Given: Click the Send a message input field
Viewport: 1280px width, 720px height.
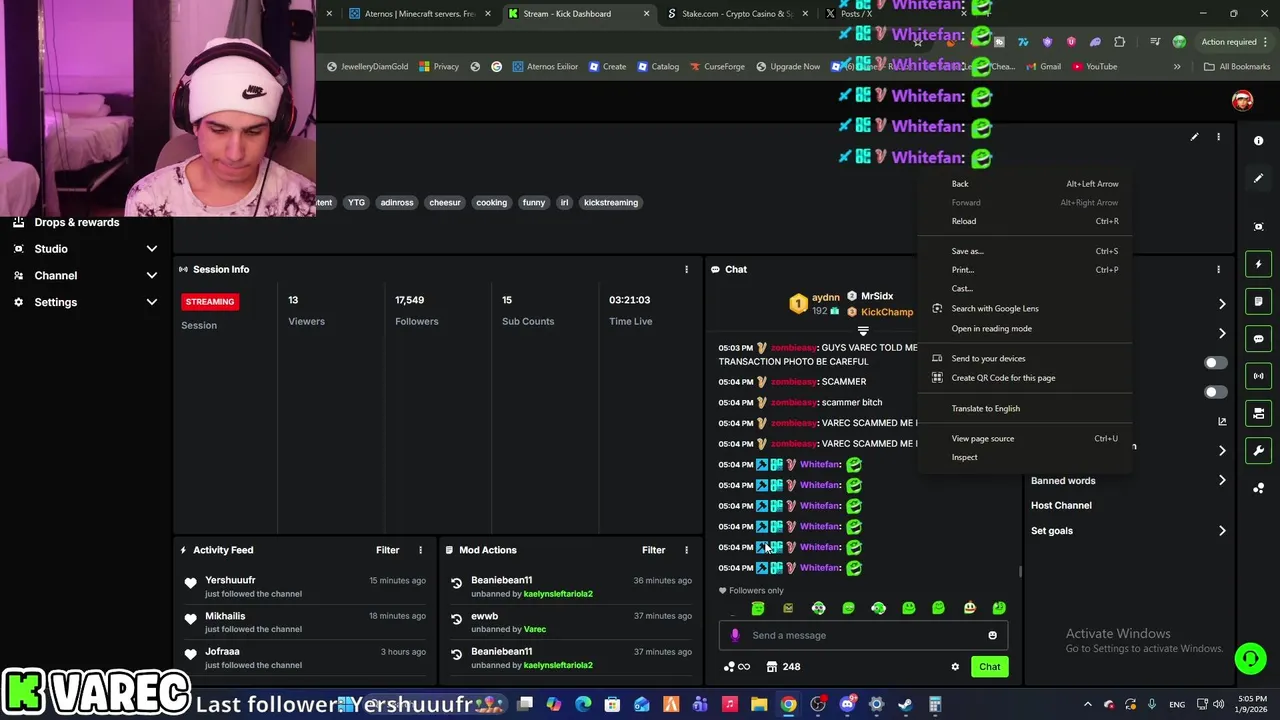Looking at the screenshot, I should click(863, 635).
